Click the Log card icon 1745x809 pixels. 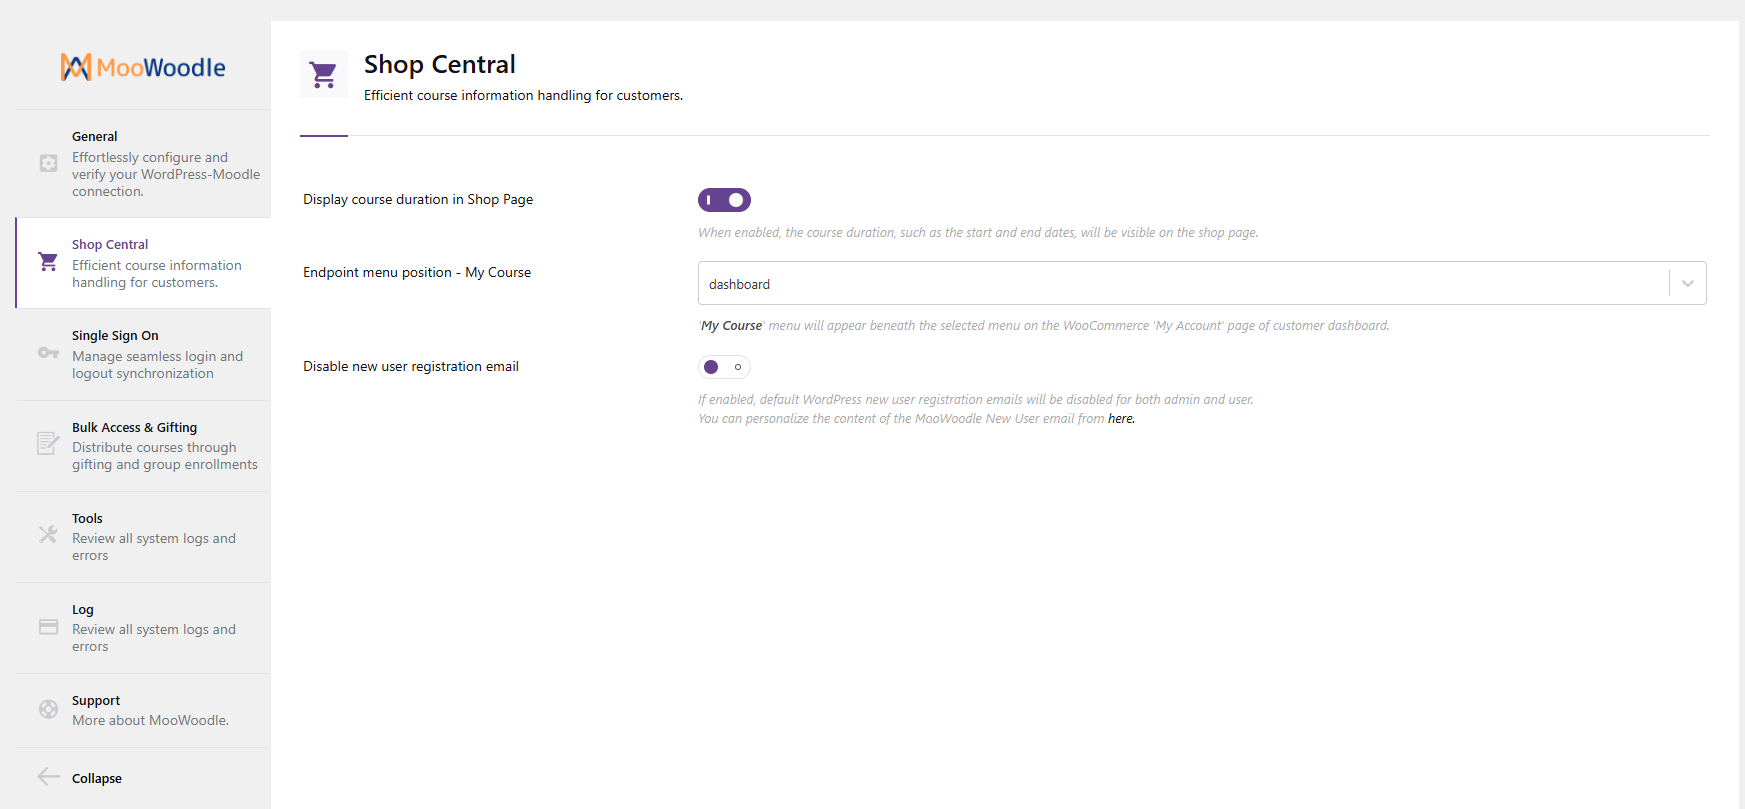click(x=48, y=626)
